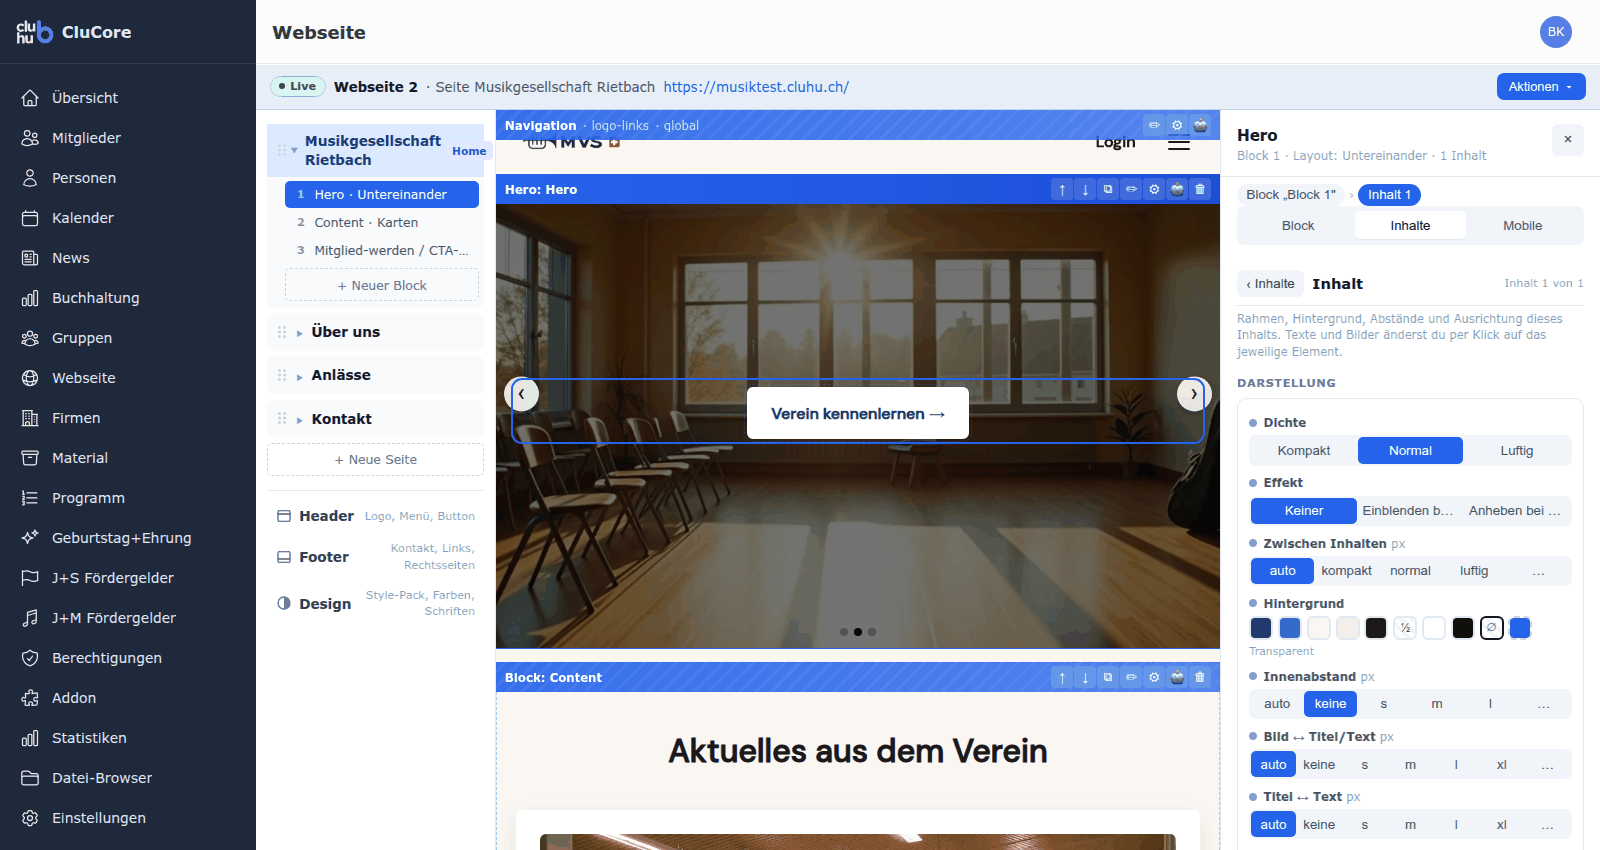Add a new block with Neuer Block
Screen dimensions: 1600x850
coord(382,285)
